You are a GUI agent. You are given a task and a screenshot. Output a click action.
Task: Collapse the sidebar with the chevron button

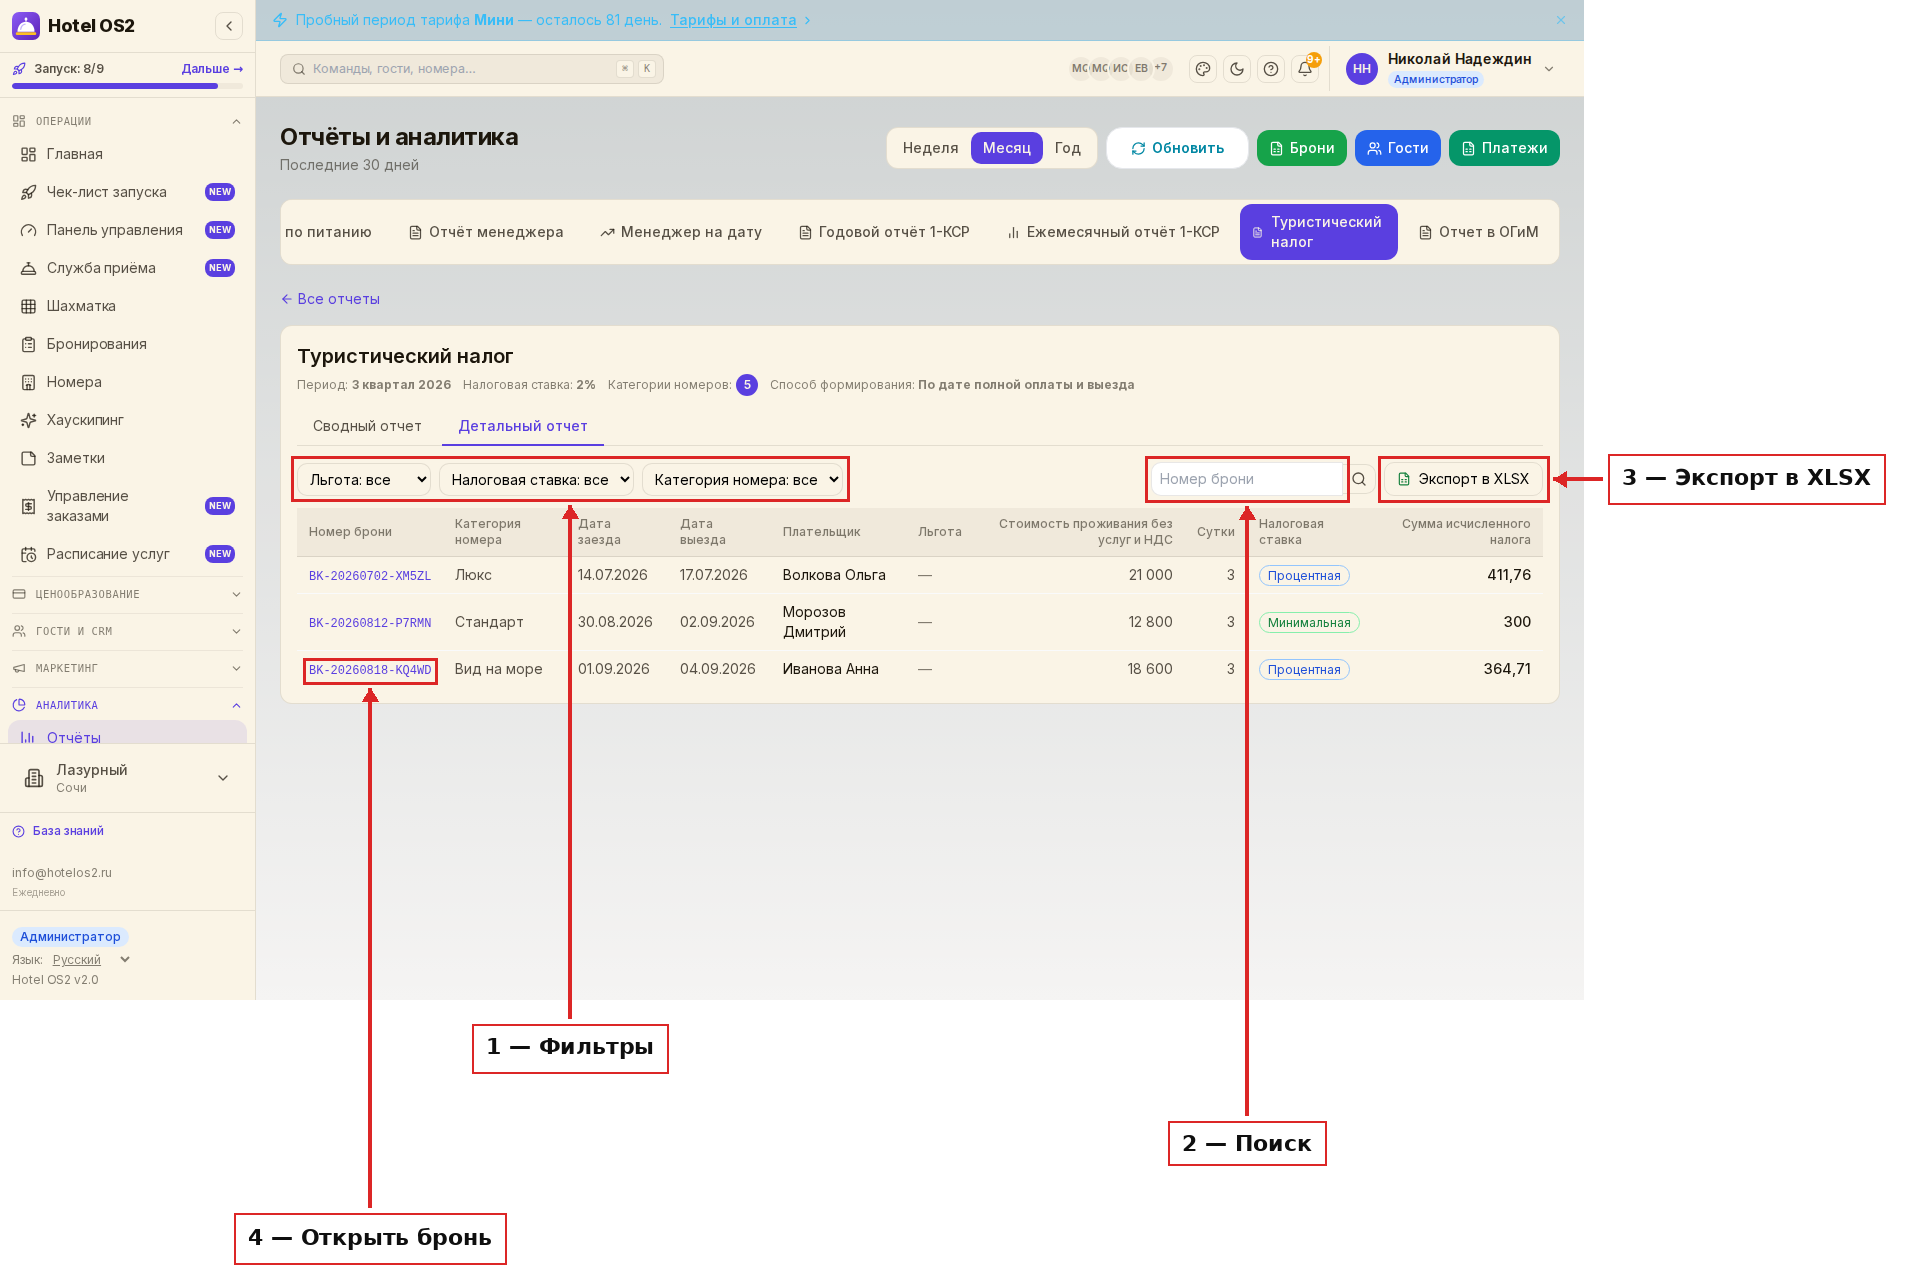coord(229,26)
